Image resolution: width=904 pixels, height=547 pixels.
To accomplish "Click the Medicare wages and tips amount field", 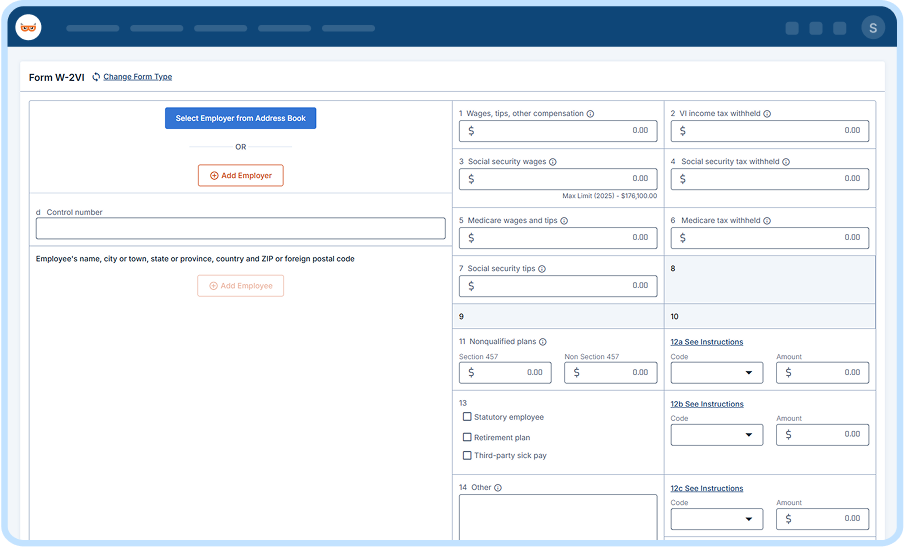I will click(558, 238).
